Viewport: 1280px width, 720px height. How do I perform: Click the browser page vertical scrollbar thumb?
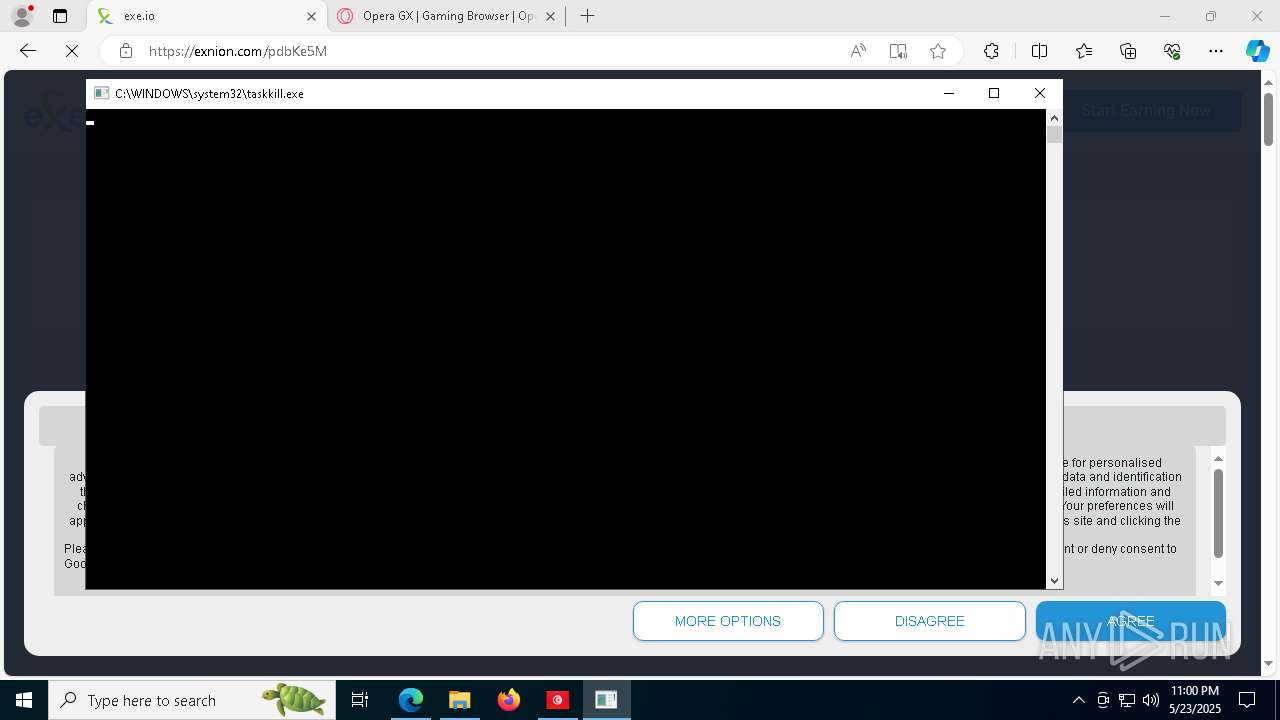click(x=1268, y=120)
